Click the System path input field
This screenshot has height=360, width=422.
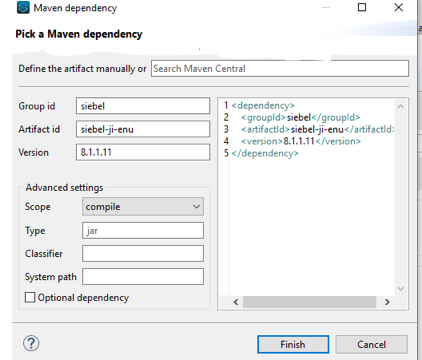[x=143, y=277]
